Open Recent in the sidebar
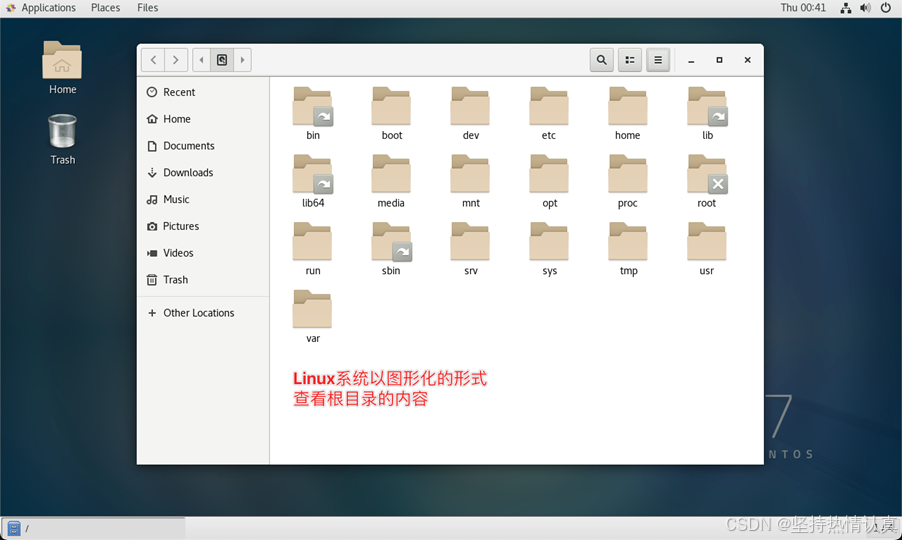This screenshot has height=540, width=902. 204,92
